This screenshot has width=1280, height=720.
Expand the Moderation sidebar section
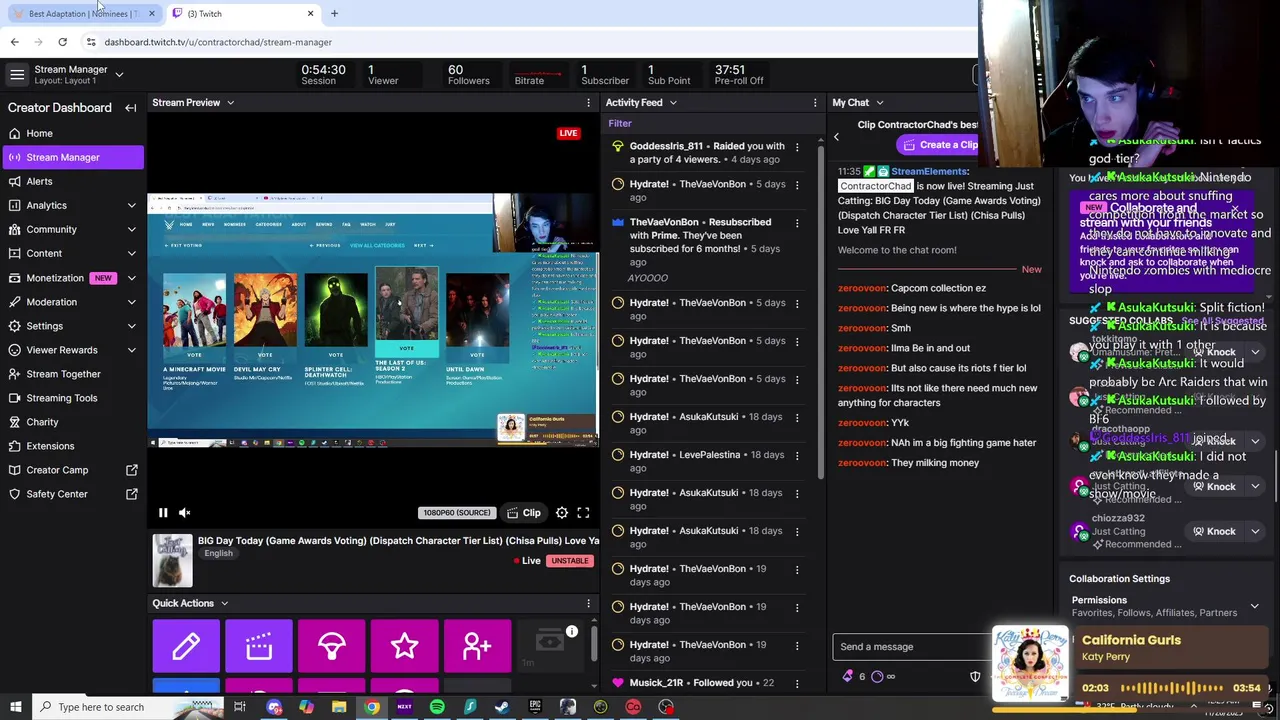point(131,302)
